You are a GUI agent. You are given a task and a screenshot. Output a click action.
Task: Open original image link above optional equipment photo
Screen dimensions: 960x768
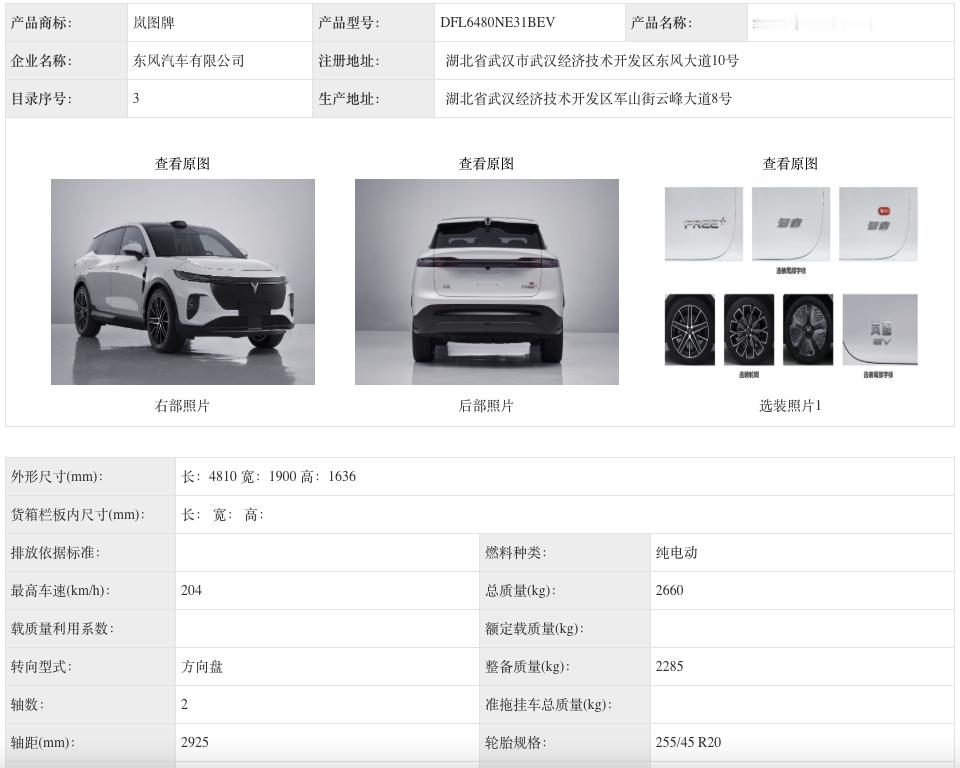(x=790, y=164)
